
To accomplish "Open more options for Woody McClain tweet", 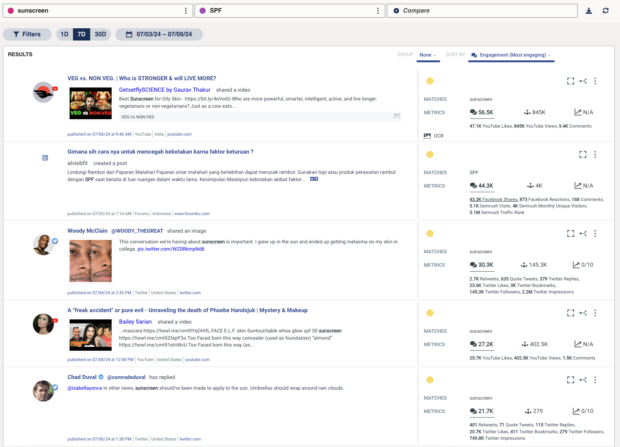I will (595, 233).
